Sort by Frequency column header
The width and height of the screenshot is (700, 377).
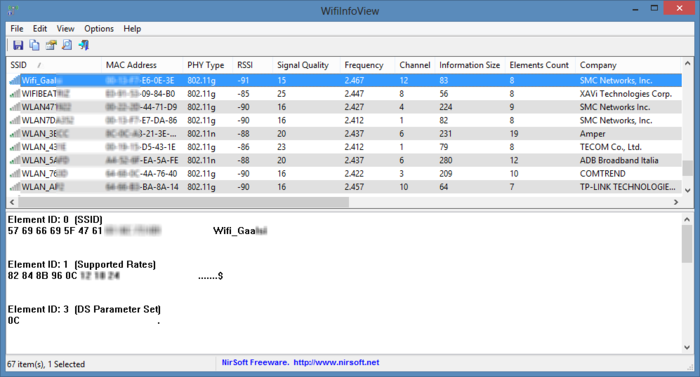pyautogui.click(x=367, y=65)
